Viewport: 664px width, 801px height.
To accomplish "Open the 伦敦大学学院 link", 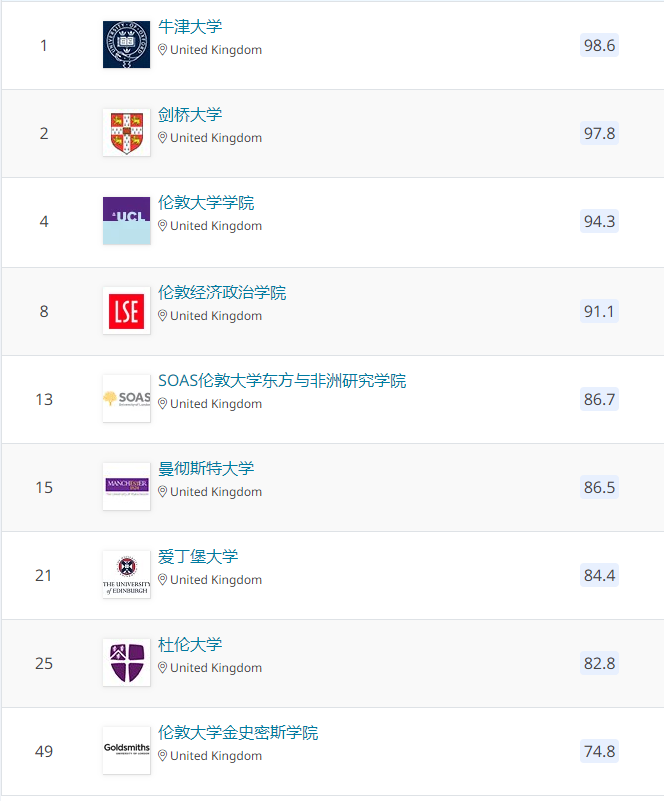I will coord(206,203).
